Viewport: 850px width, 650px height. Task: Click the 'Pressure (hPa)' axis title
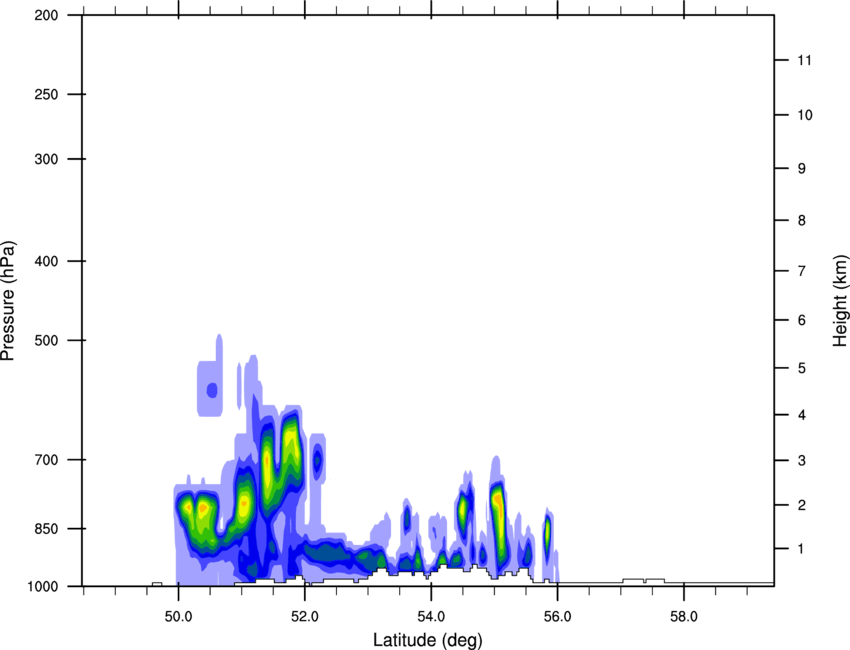click(8, 301)
